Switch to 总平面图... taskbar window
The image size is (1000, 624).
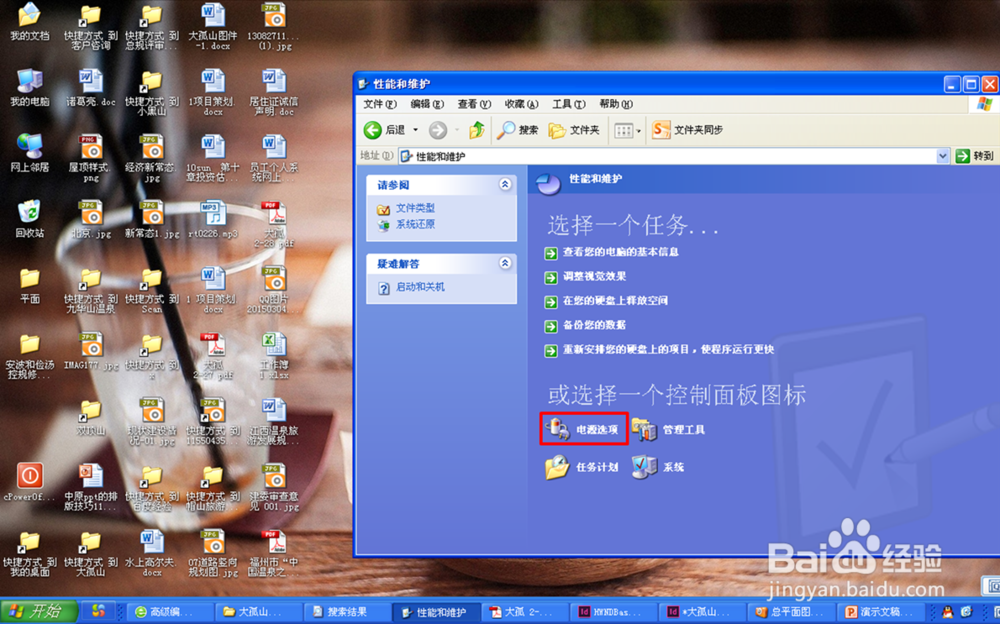click(791, 612)
